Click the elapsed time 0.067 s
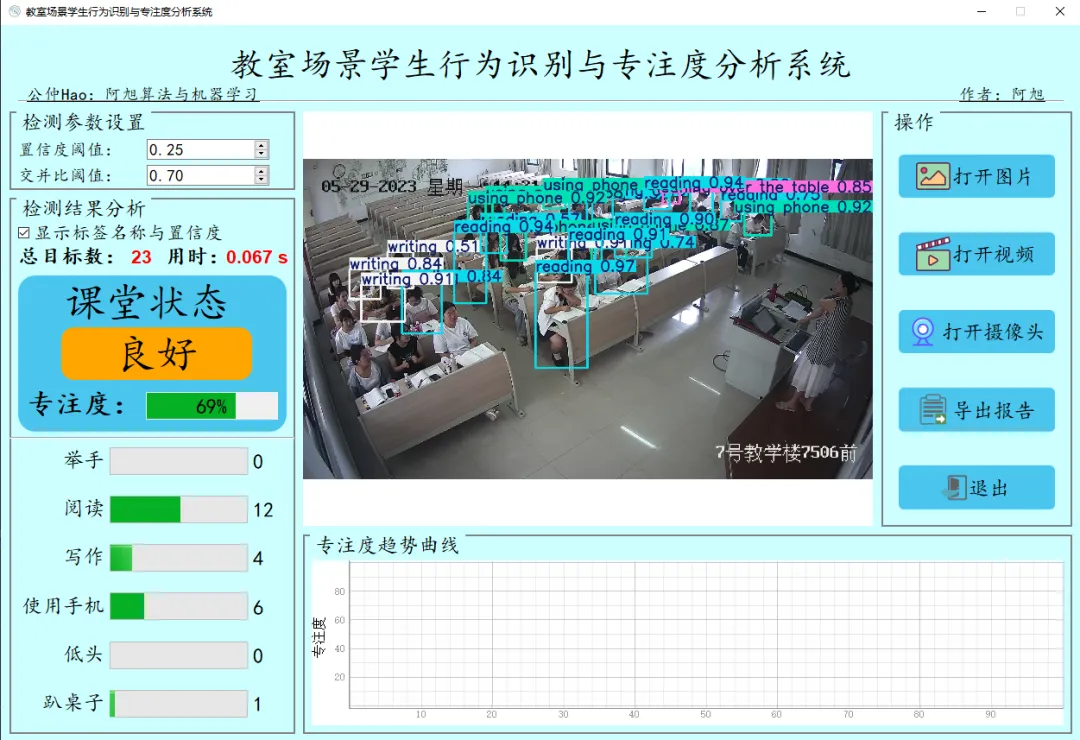Viewport: 1080px width, 740px height. click(x=256, y=257)
